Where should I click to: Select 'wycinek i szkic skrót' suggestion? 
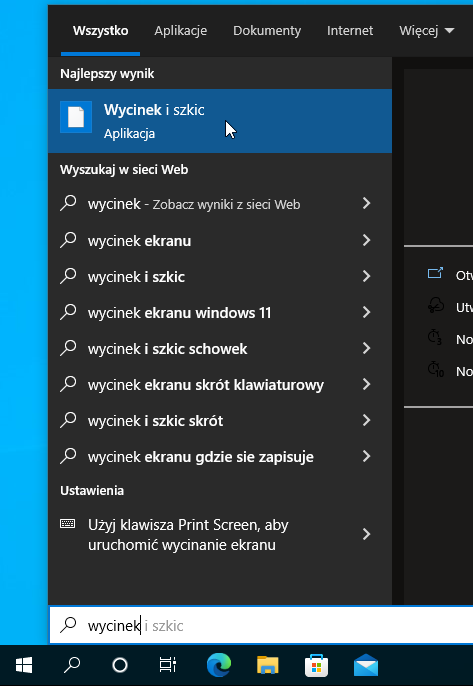(x=220, y=420)
